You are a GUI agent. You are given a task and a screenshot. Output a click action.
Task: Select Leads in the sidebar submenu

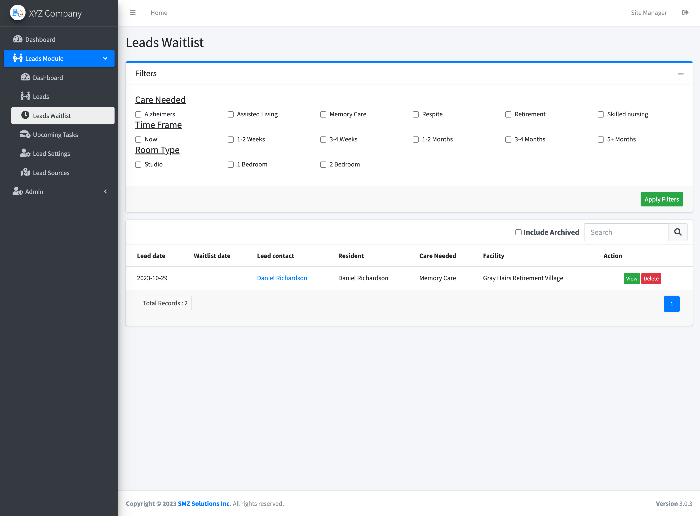click(40, 96)
